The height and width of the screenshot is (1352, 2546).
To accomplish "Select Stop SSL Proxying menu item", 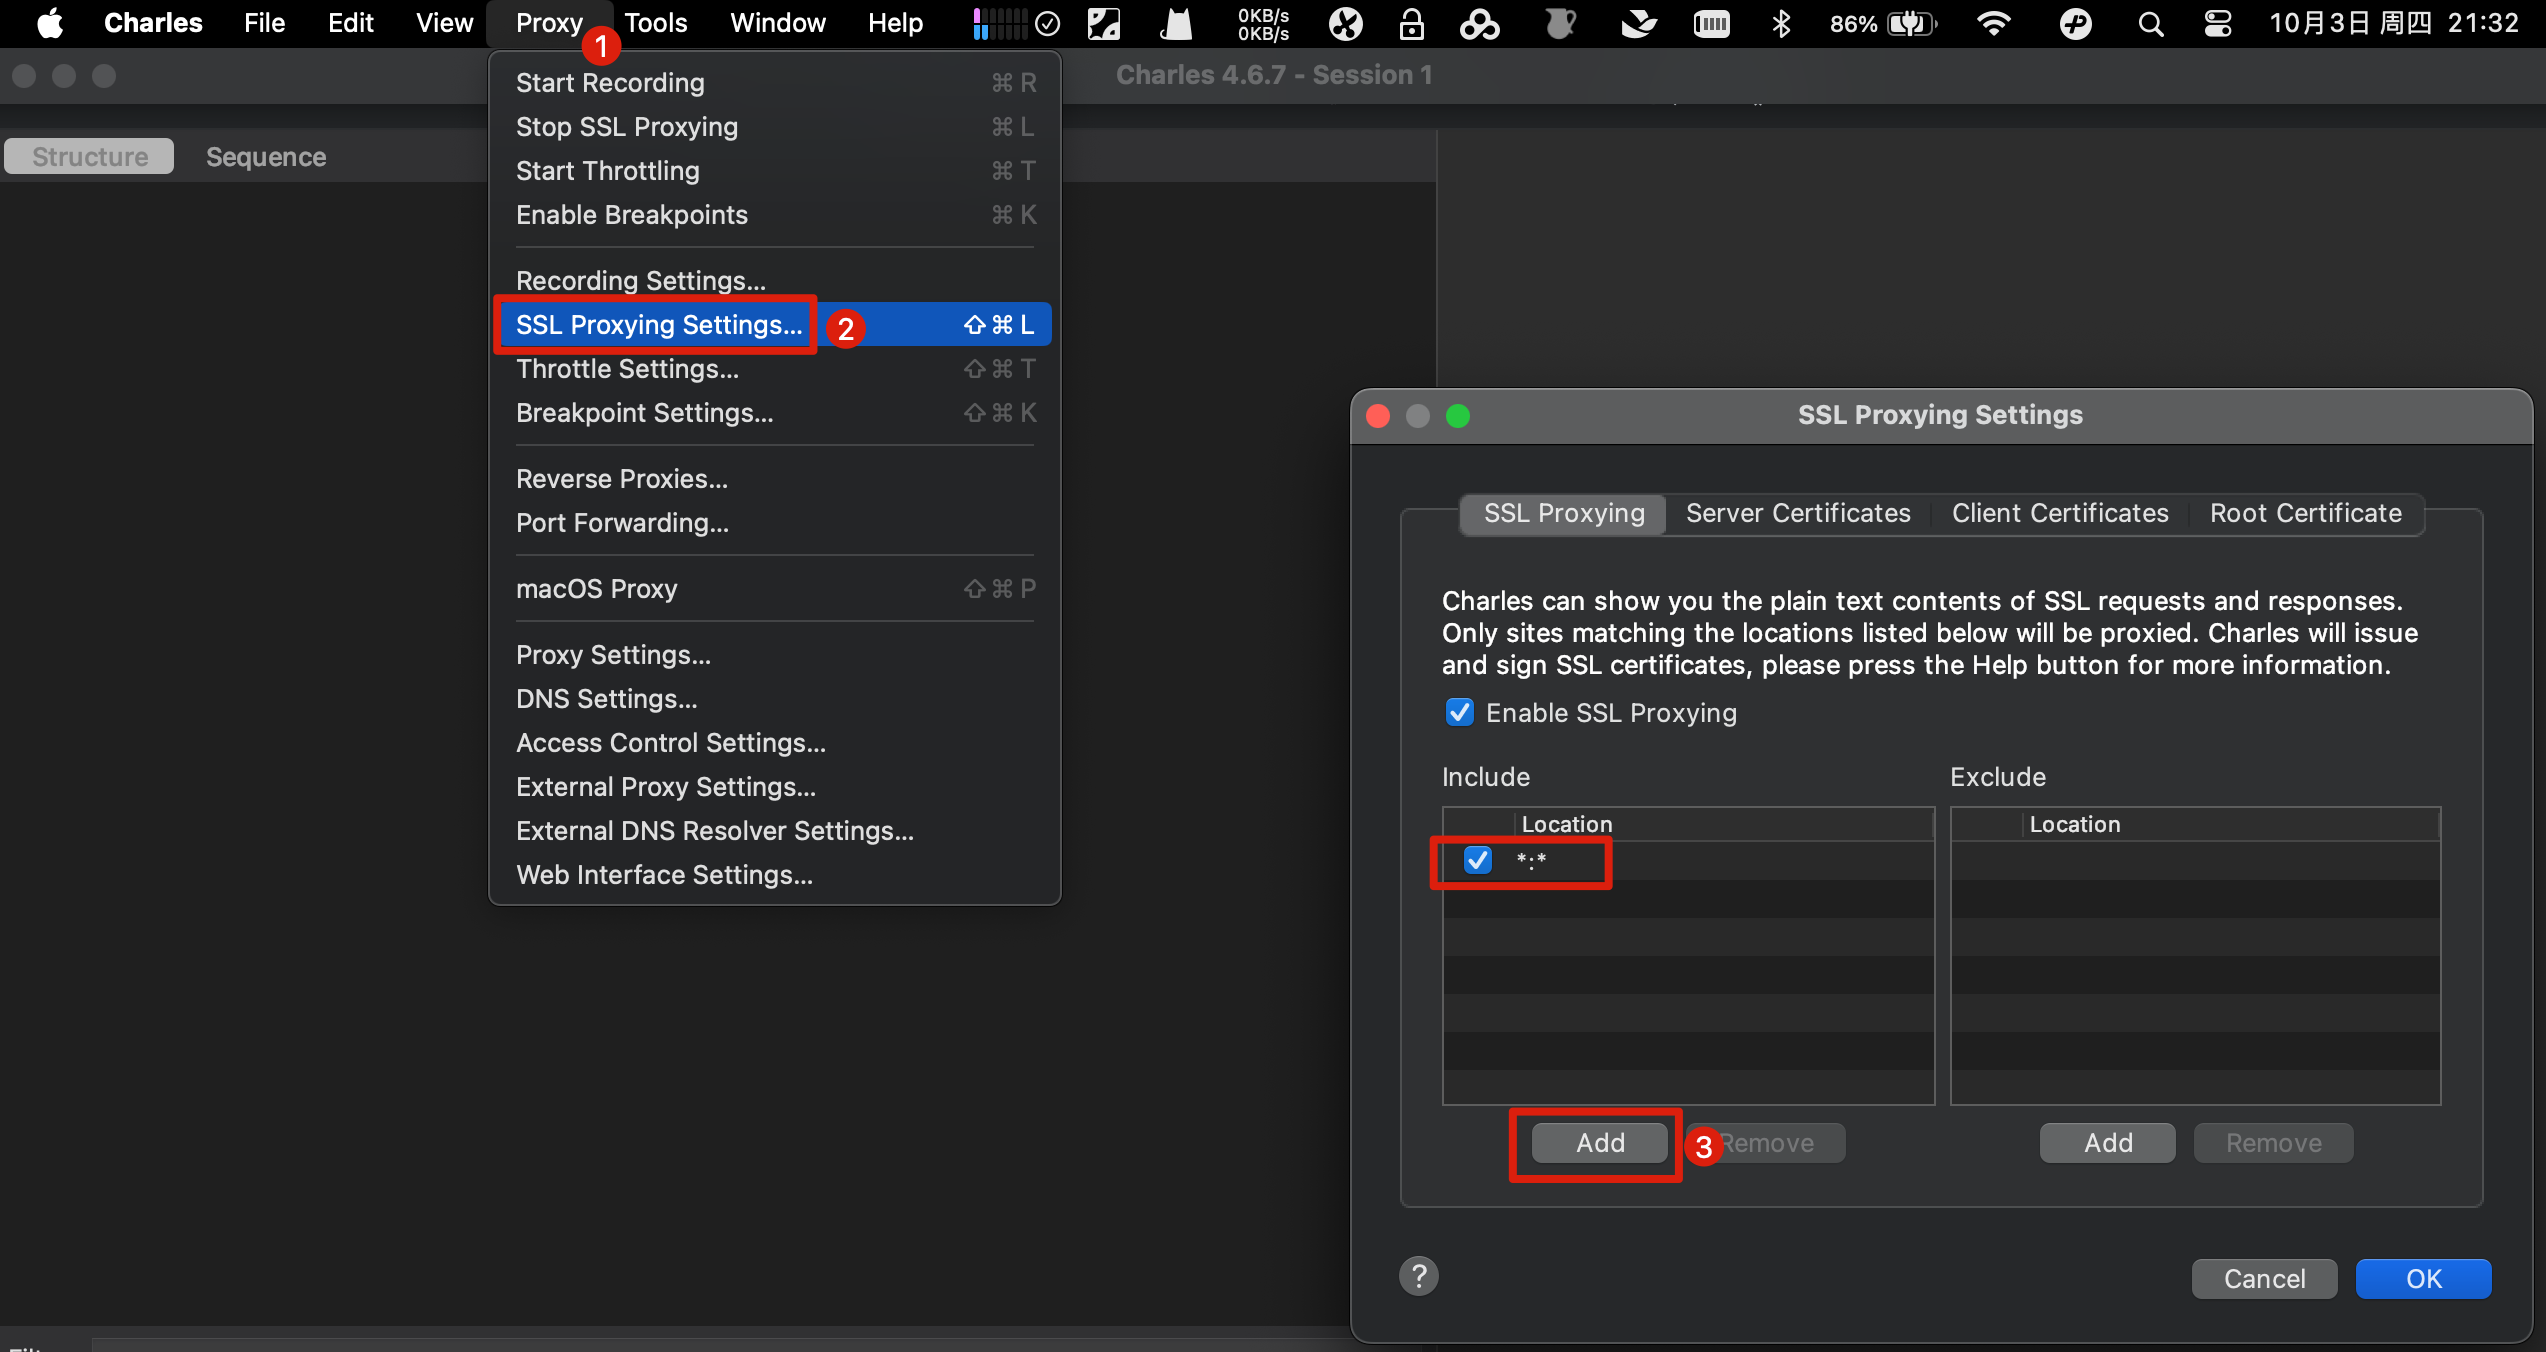I will pos(775,127).
